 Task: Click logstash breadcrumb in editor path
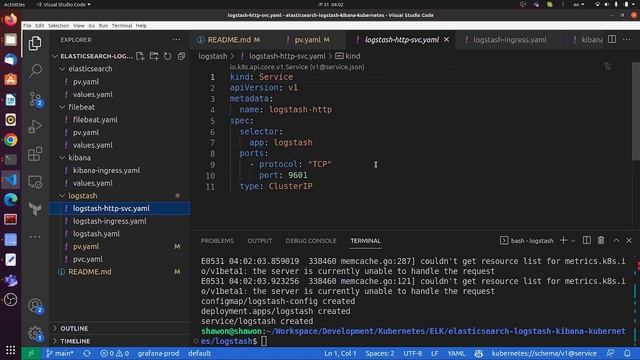coord(213,56)
